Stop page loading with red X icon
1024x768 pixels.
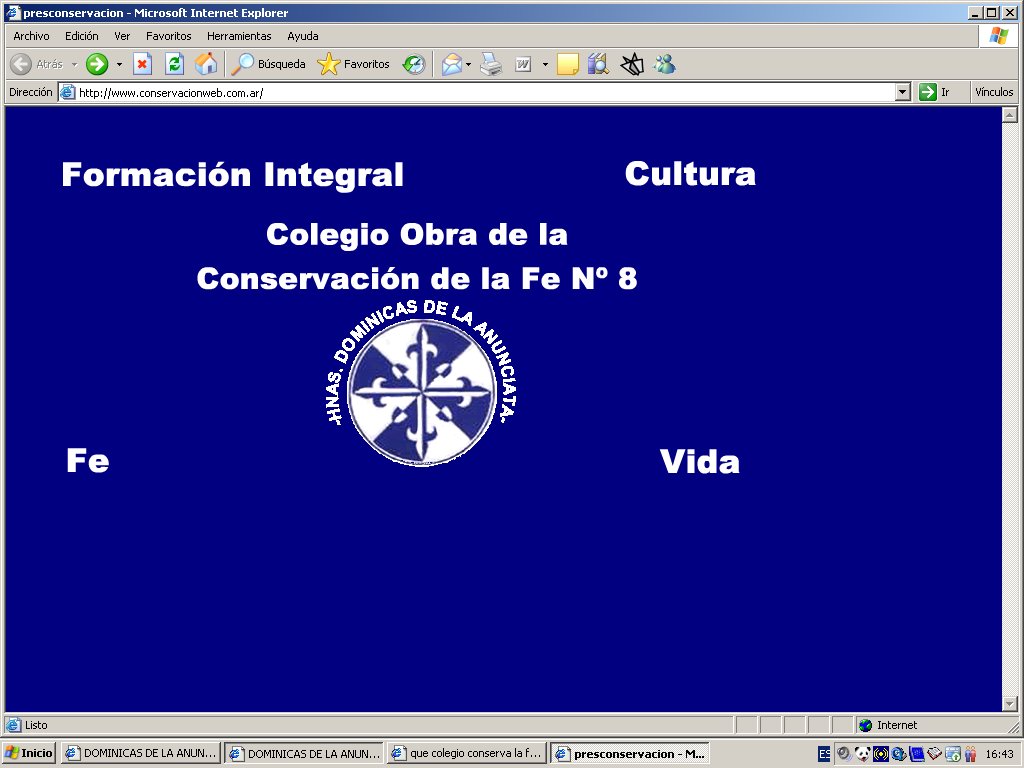142,64
